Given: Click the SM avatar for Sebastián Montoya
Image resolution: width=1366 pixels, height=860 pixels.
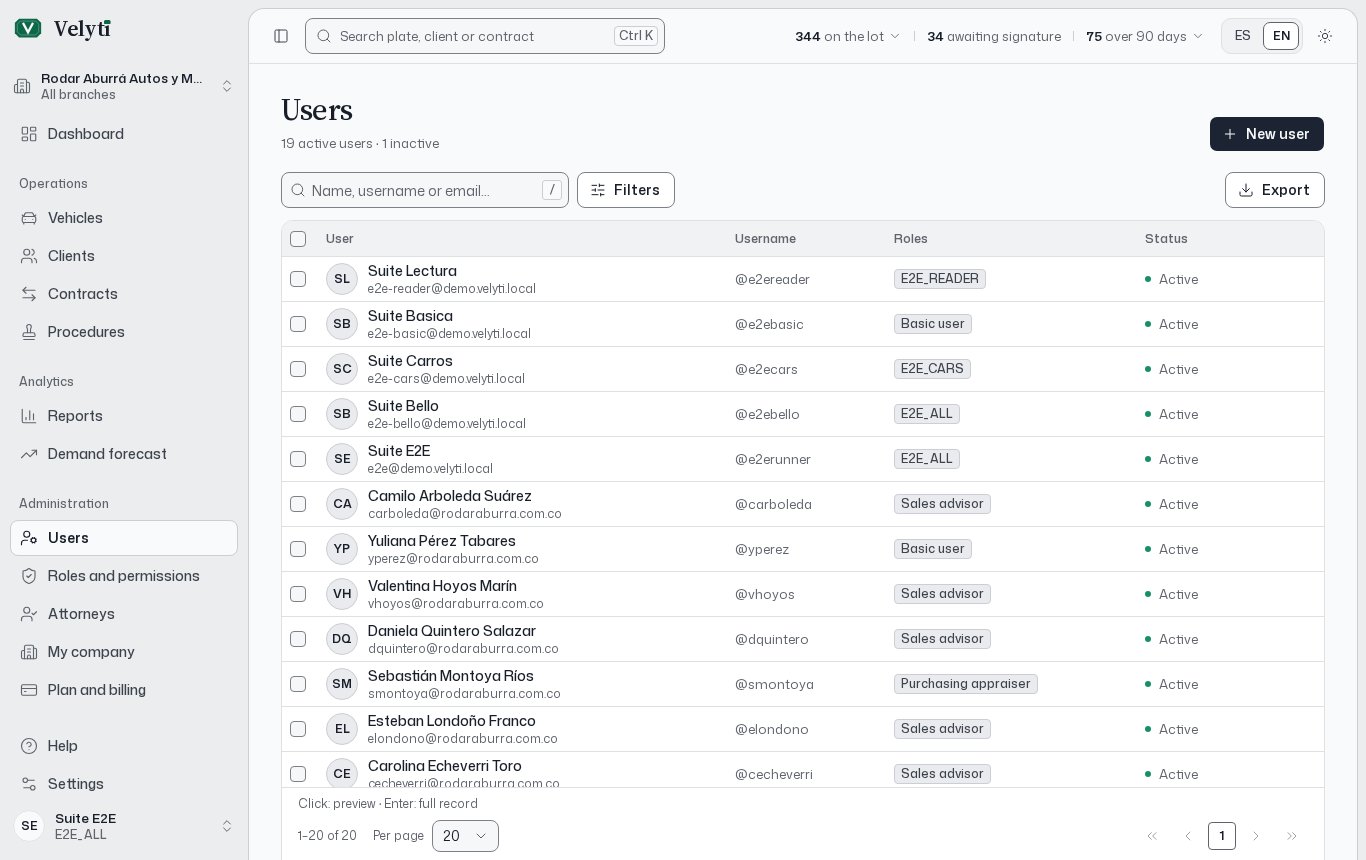Looking at the screenshot, I should 342,684.
